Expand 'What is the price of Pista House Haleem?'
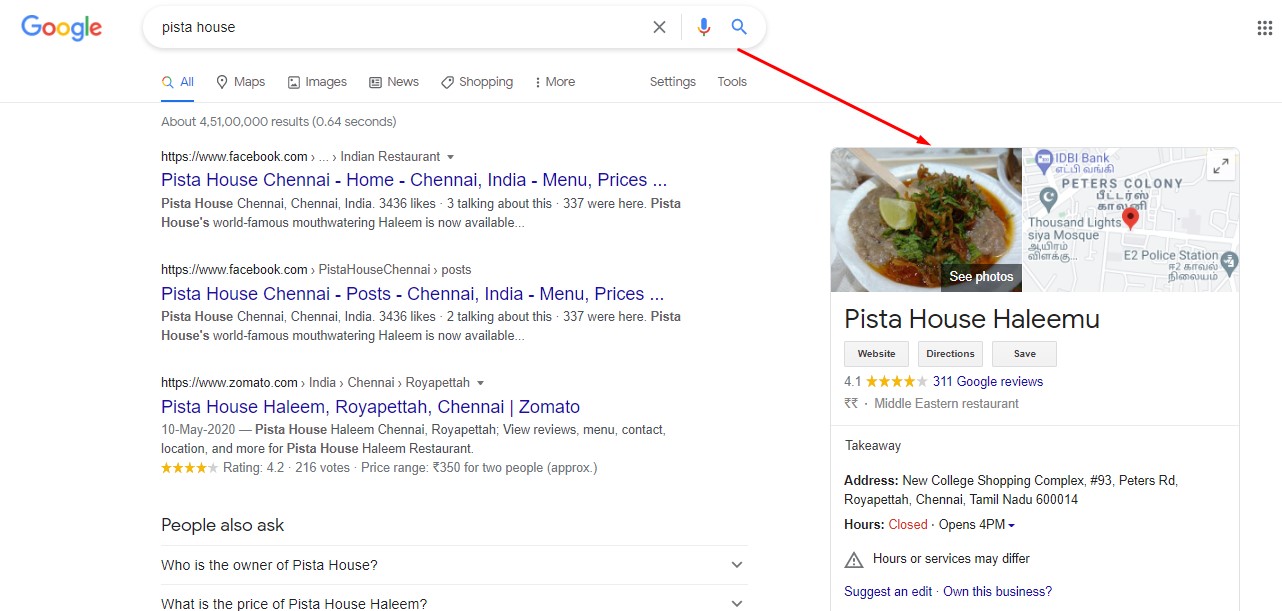 coord(454,603)
